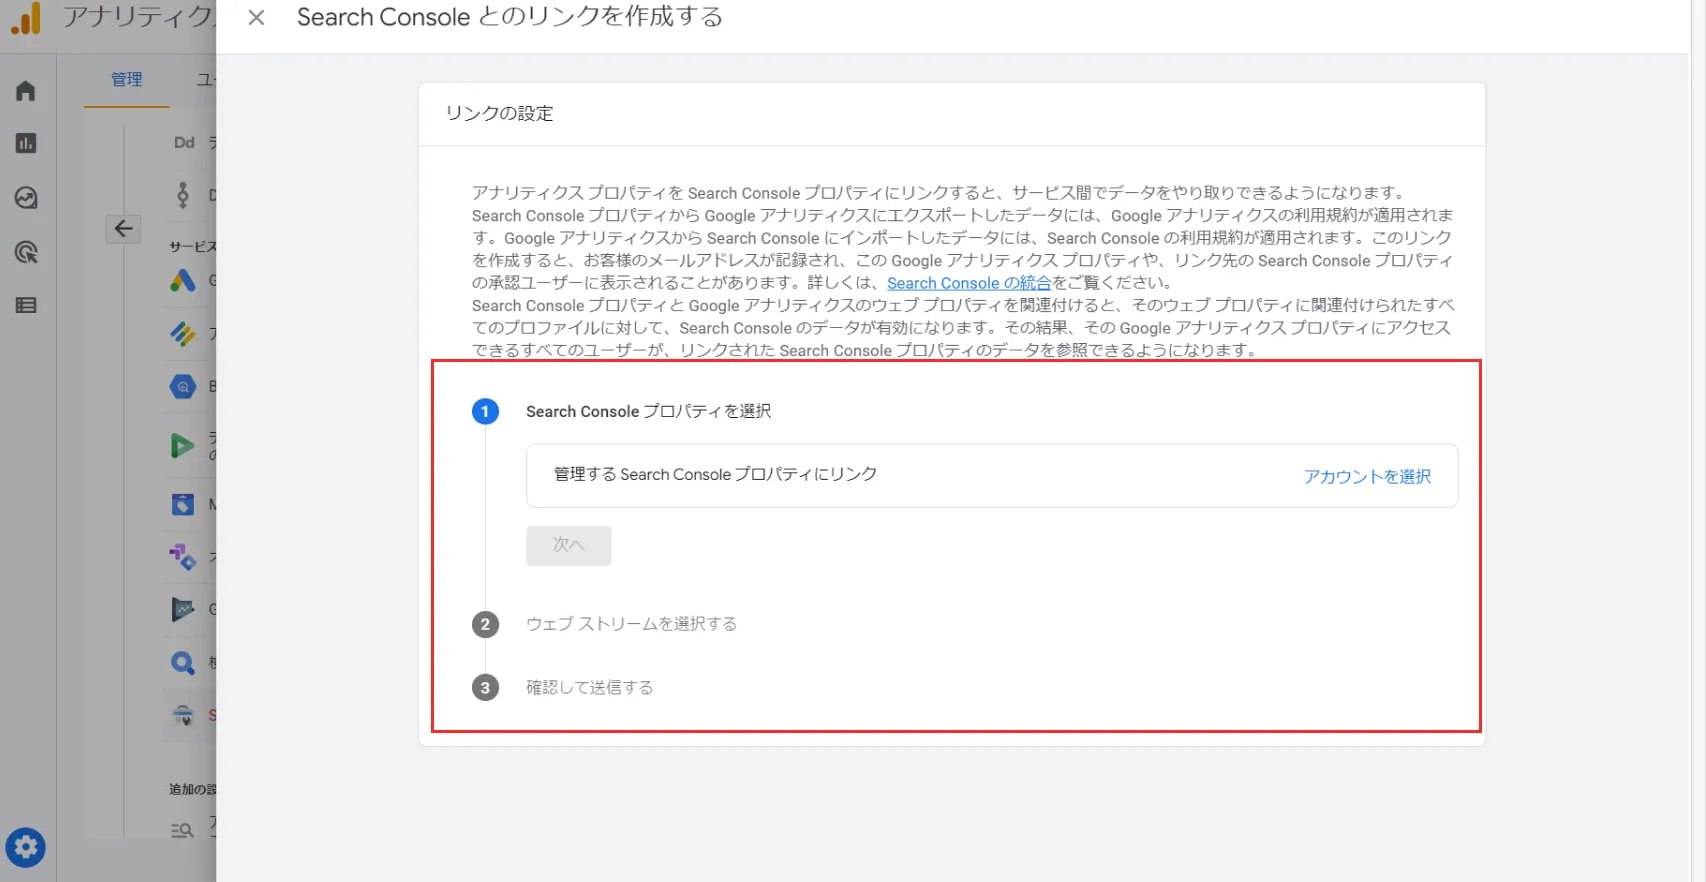Click the panel title Search Console とのリンクを作成する
The width and height of the screenshot is (1706, 882).
[510, 17]
